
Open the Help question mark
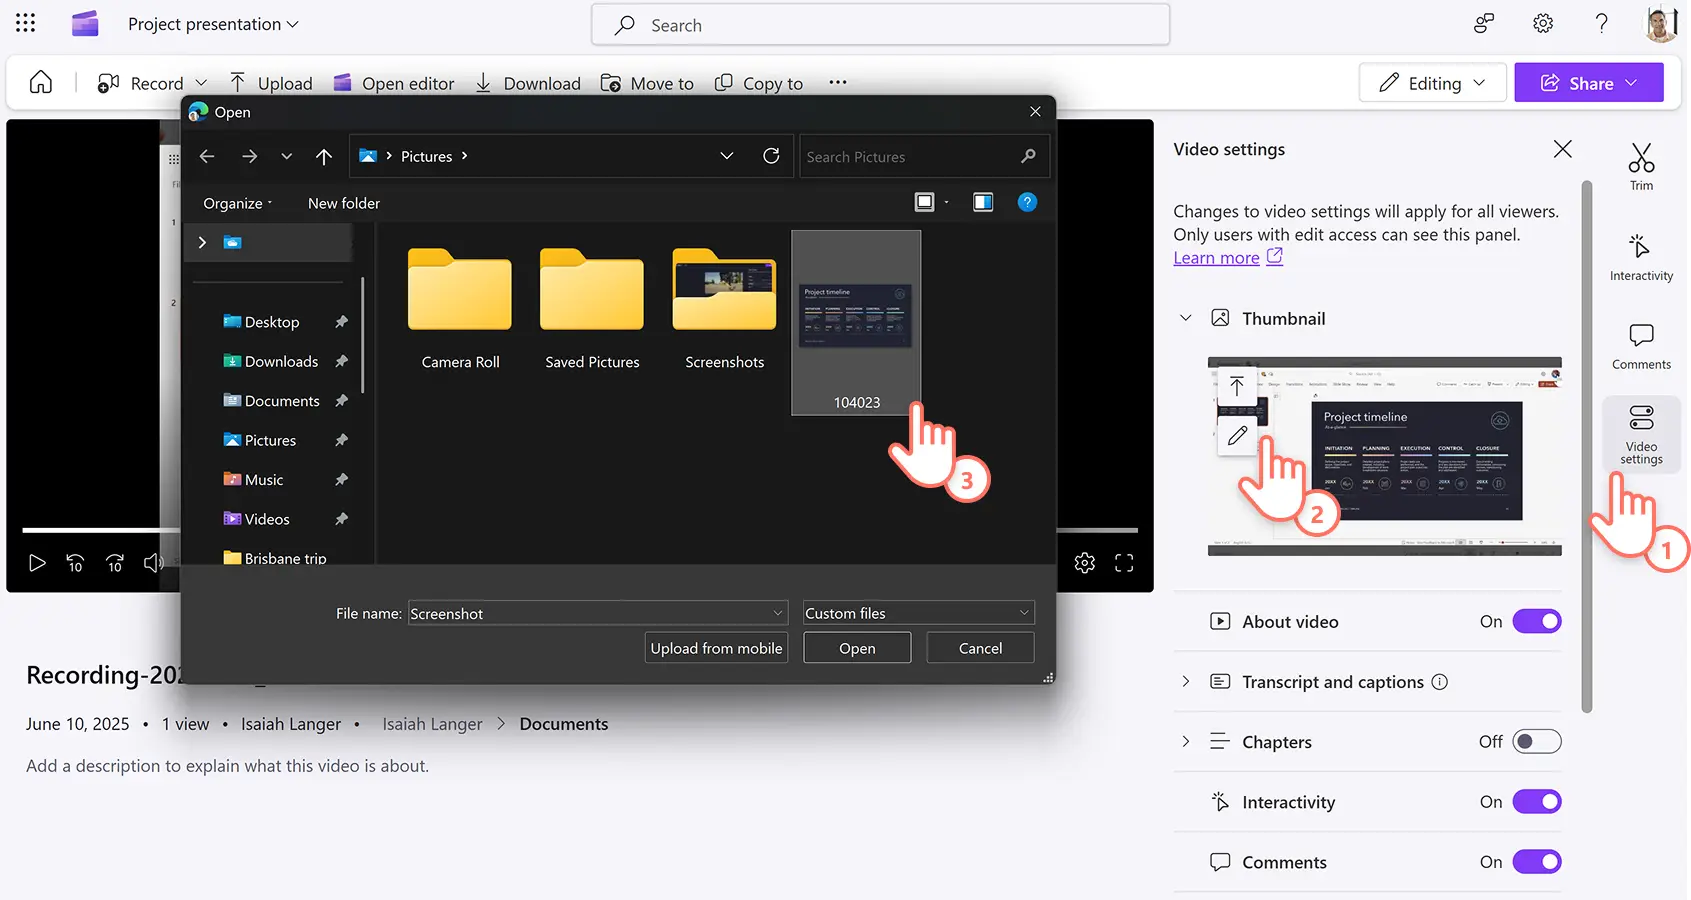pyautogui.click(x=1601, y=23)
